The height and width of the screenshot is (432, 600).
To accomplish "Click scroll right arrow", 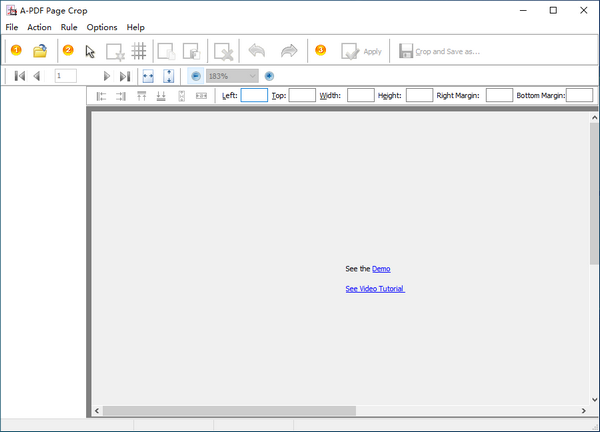I will tap(584, 411).
